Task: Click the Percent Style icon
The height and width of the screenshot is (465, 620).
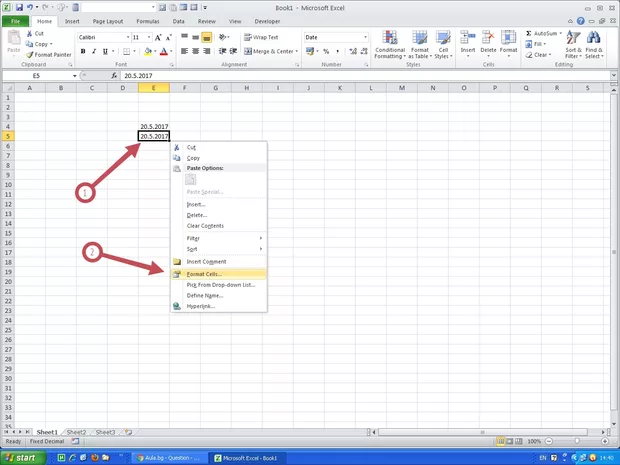Action: 326,51
